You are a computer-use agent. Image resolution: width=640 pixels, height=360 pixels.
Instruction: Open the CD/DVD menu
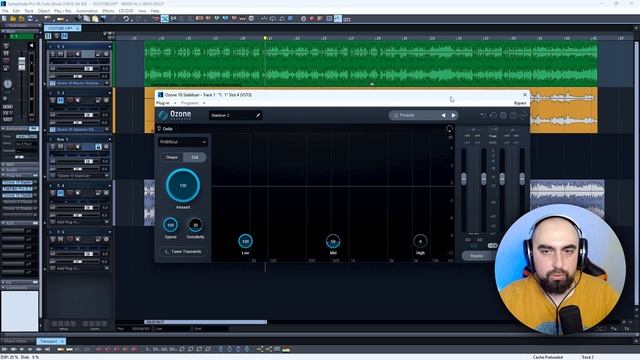(x=126, y=11)
